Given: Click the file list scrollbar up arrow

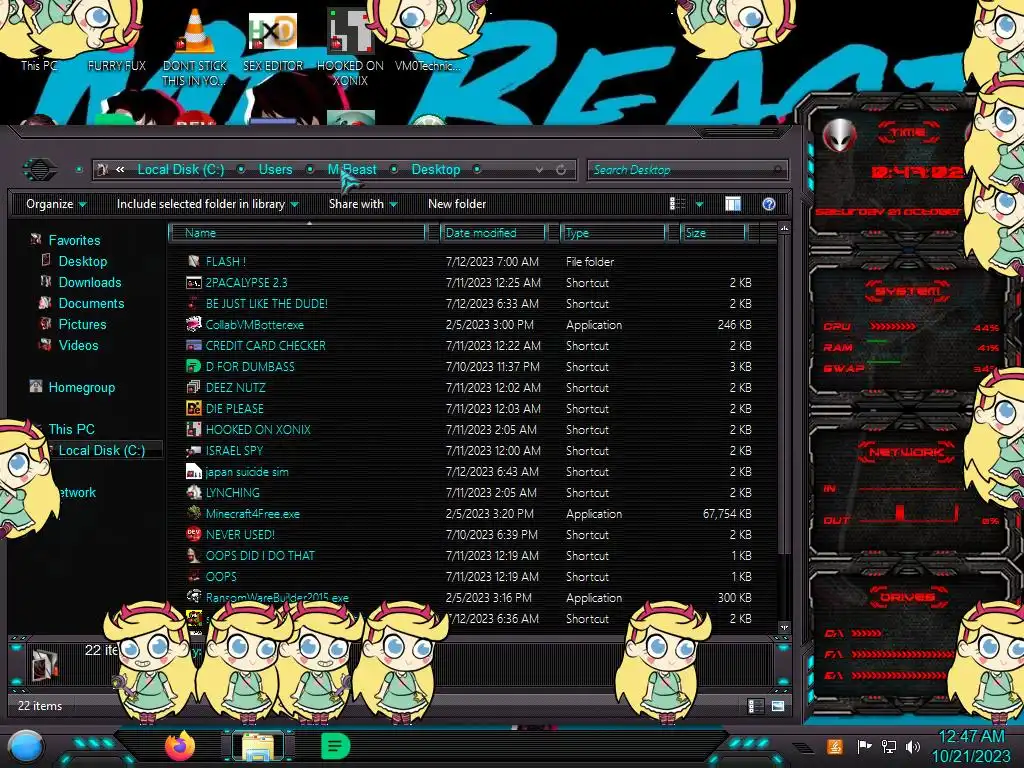Looking at the screenshot, I should [784, 229].
